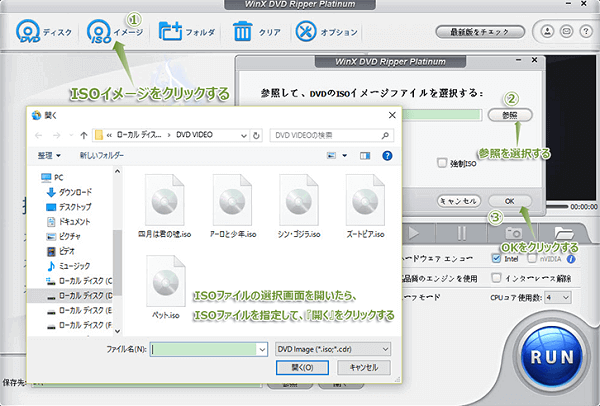This screenshot has width=600, height=406.
Task: Select ローカル ディスク (E in navigation tree
Action: (79, 310)
